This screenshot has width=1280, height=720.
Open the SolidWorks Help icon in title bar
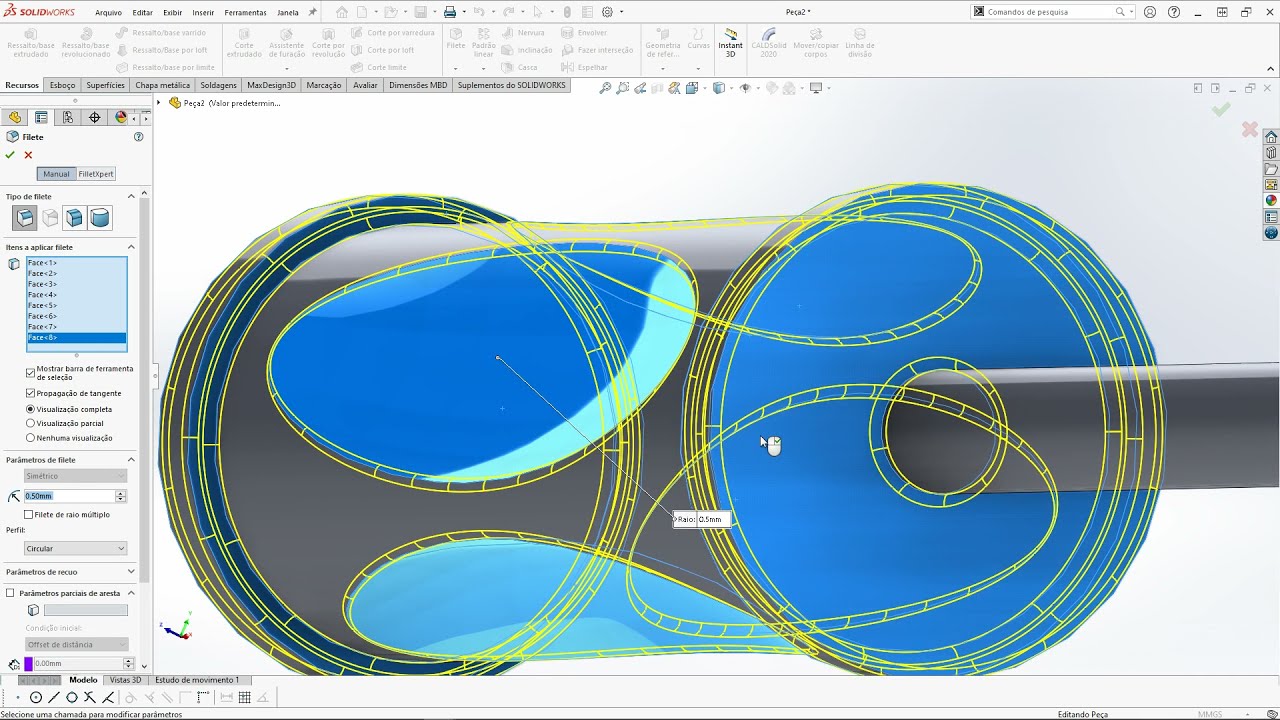[1174, 12]
